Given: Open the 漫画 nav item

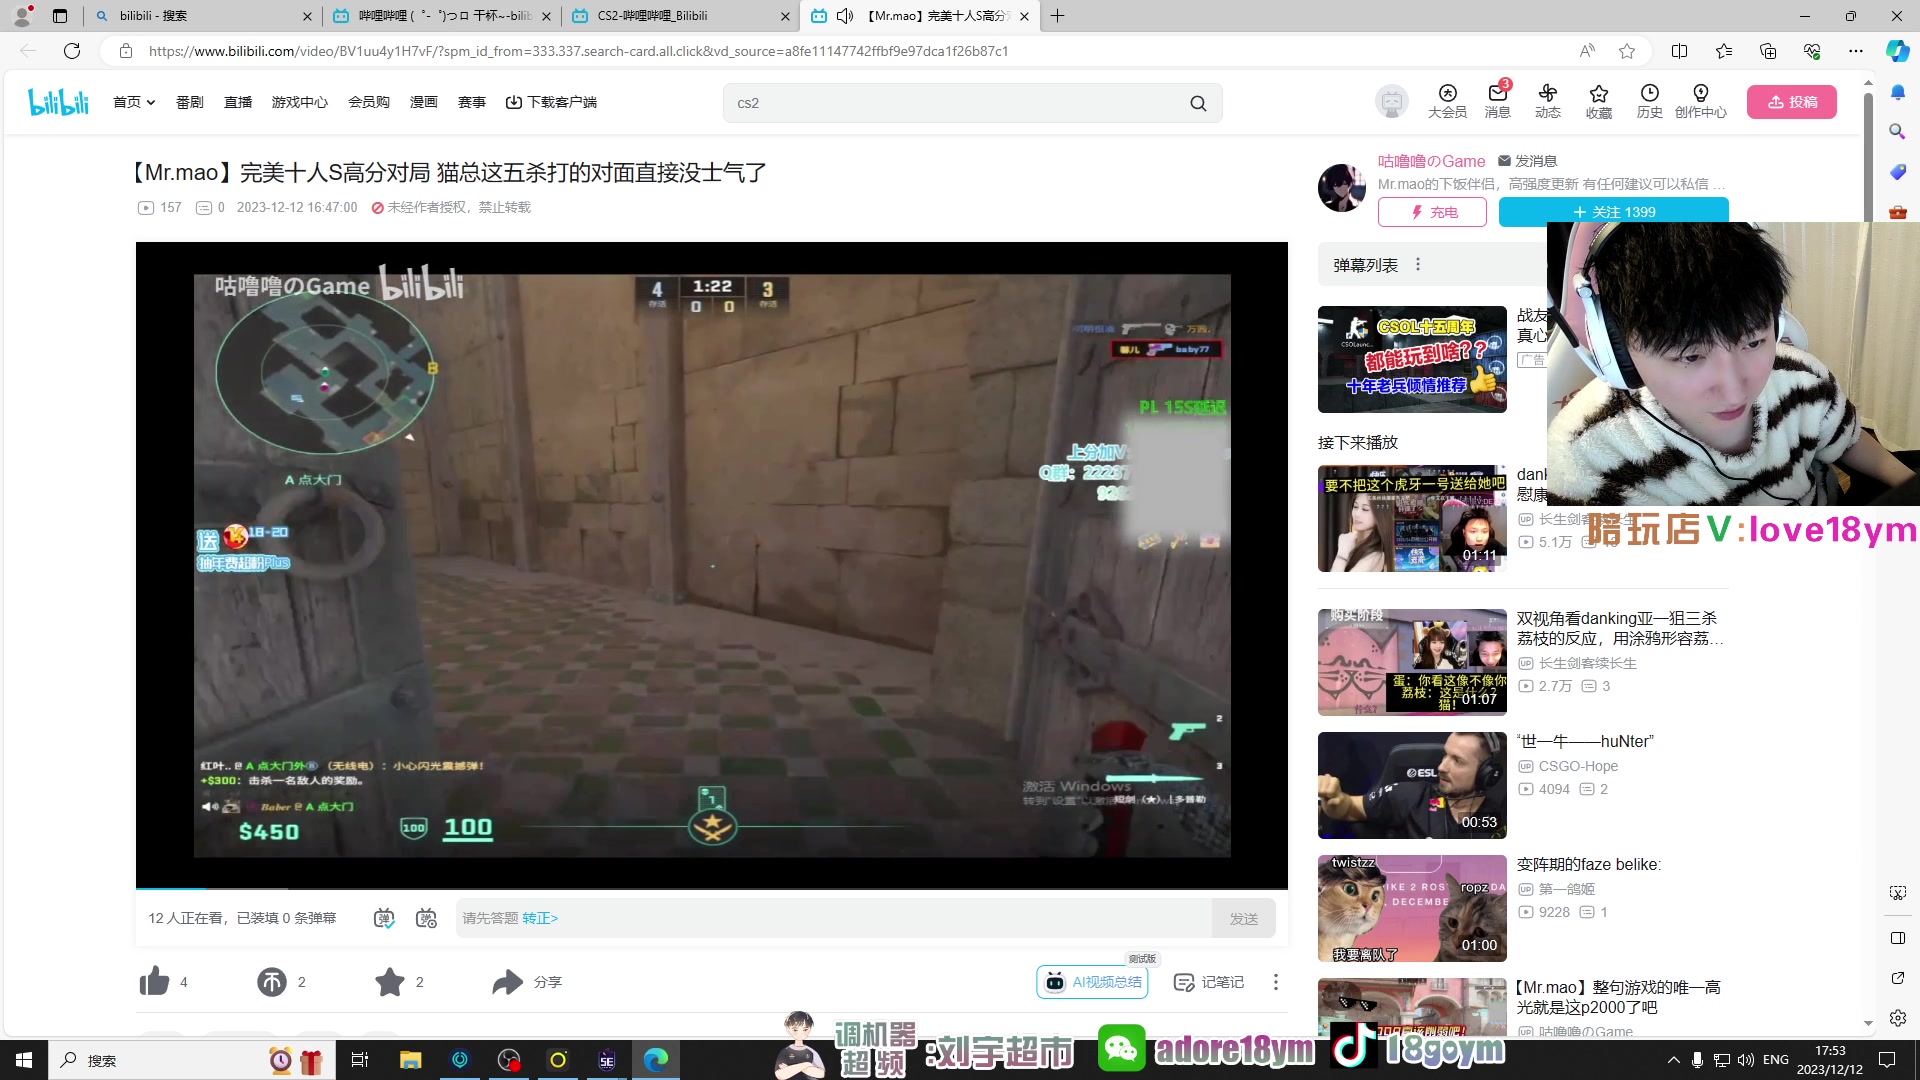Looking at the screenshot, I should click(x=424, y=102).
